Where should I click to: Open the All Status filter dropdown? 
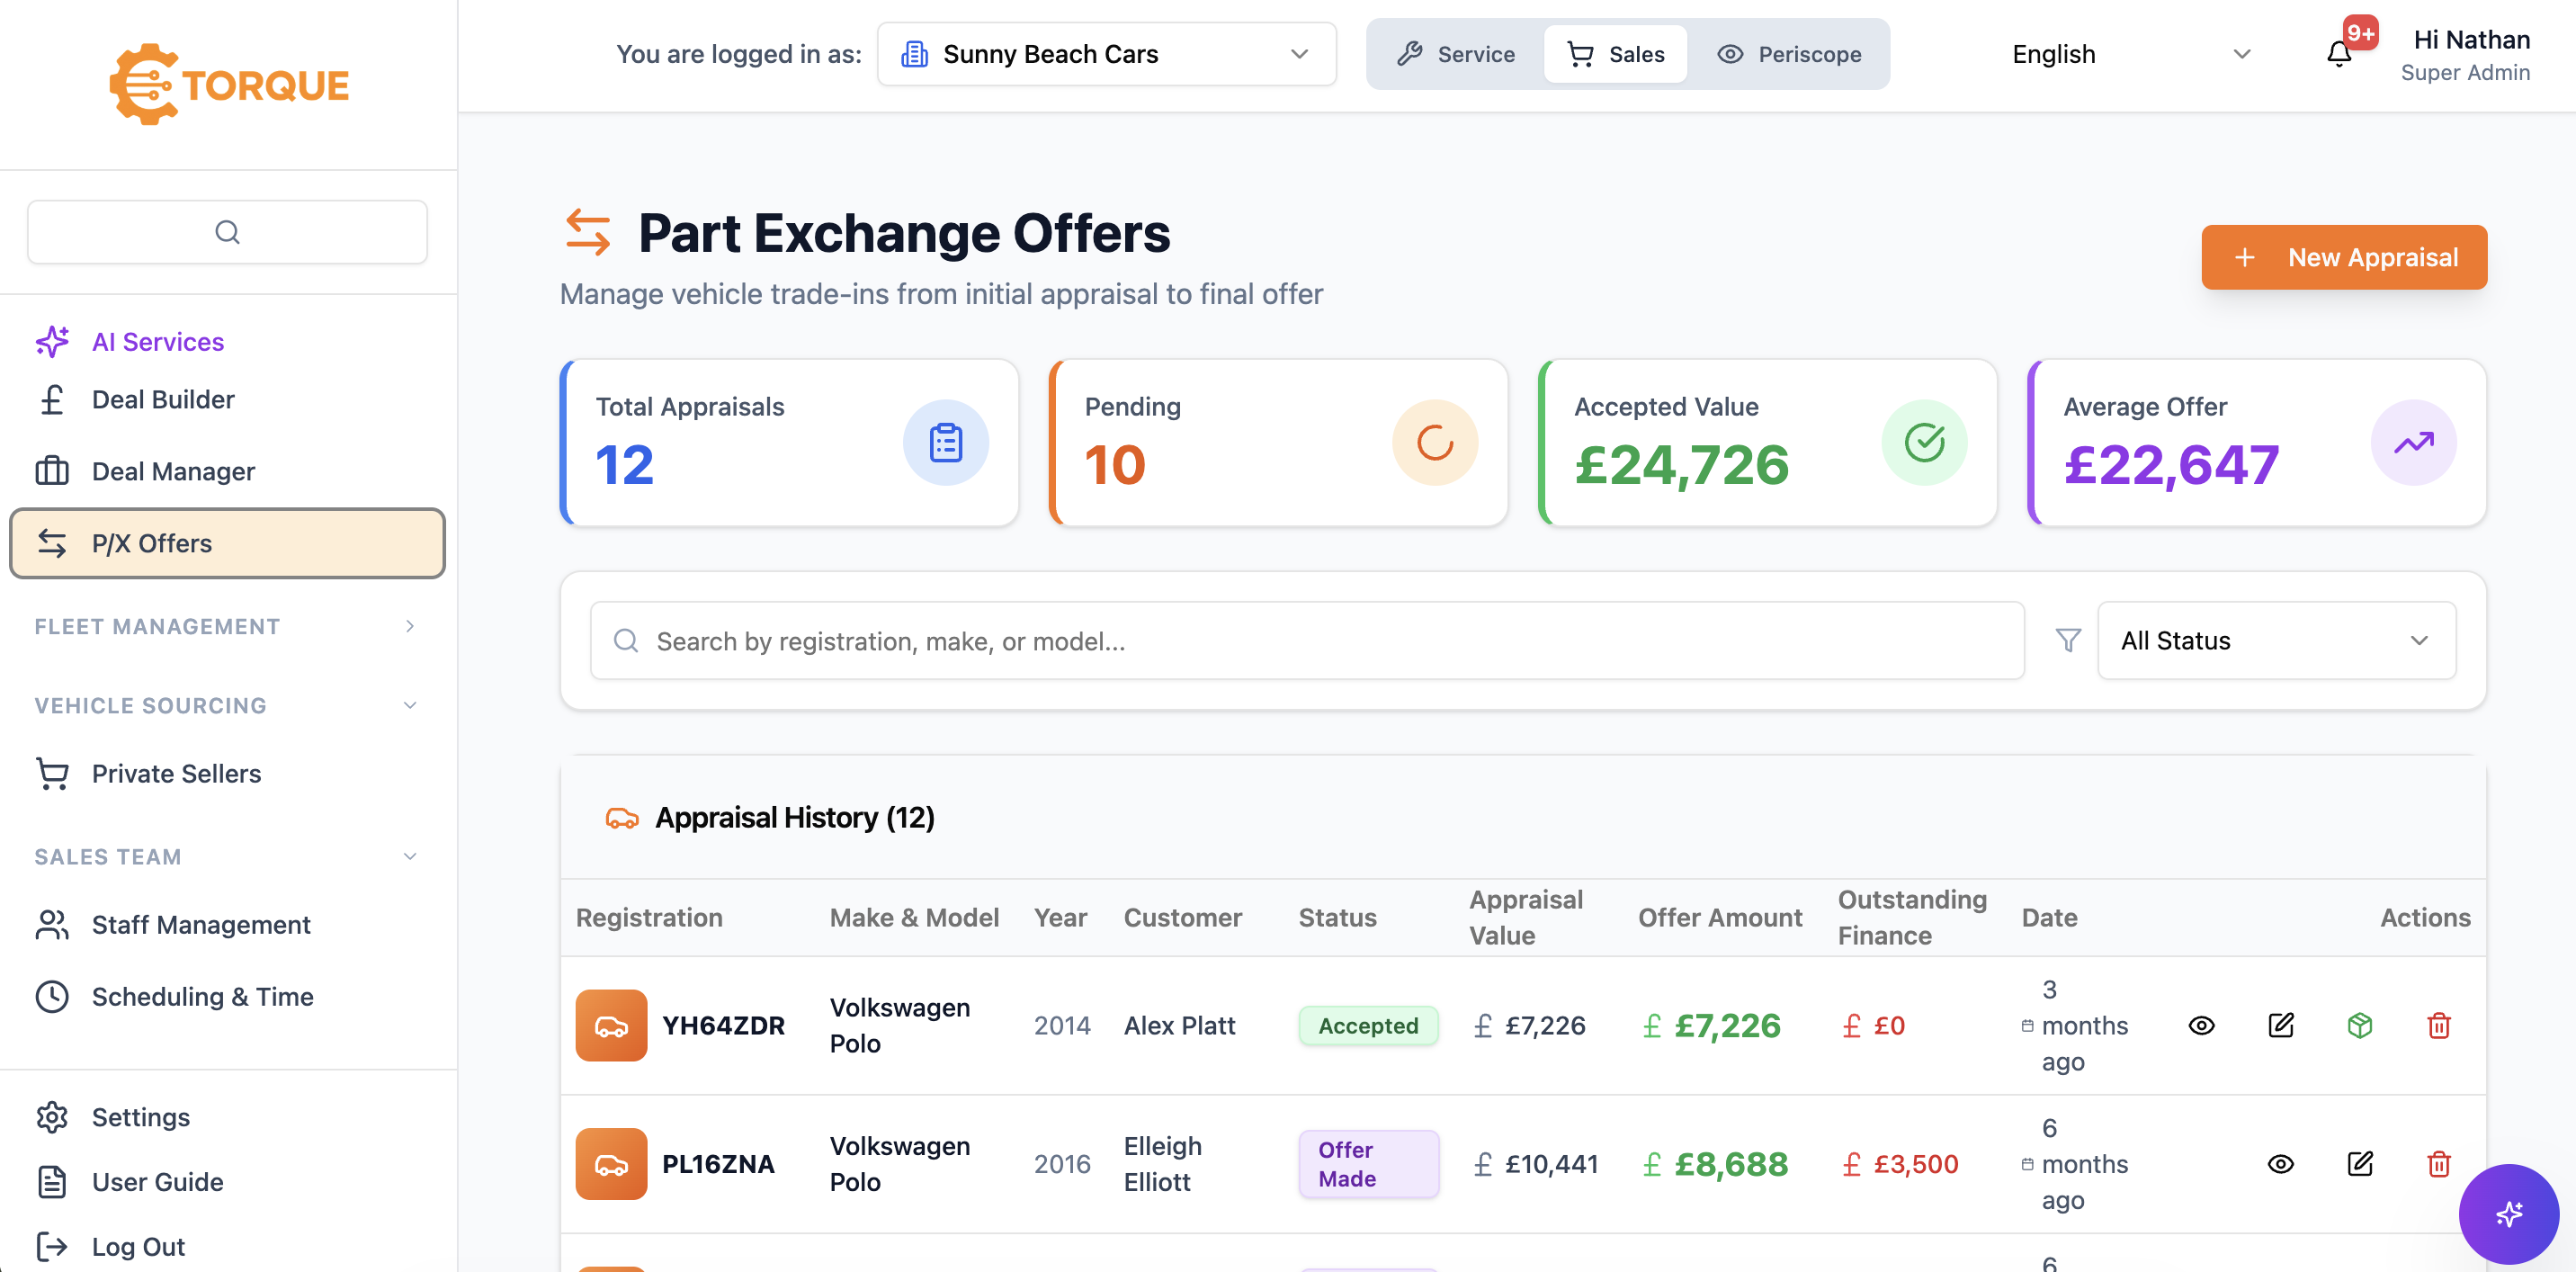(2276, 641)
